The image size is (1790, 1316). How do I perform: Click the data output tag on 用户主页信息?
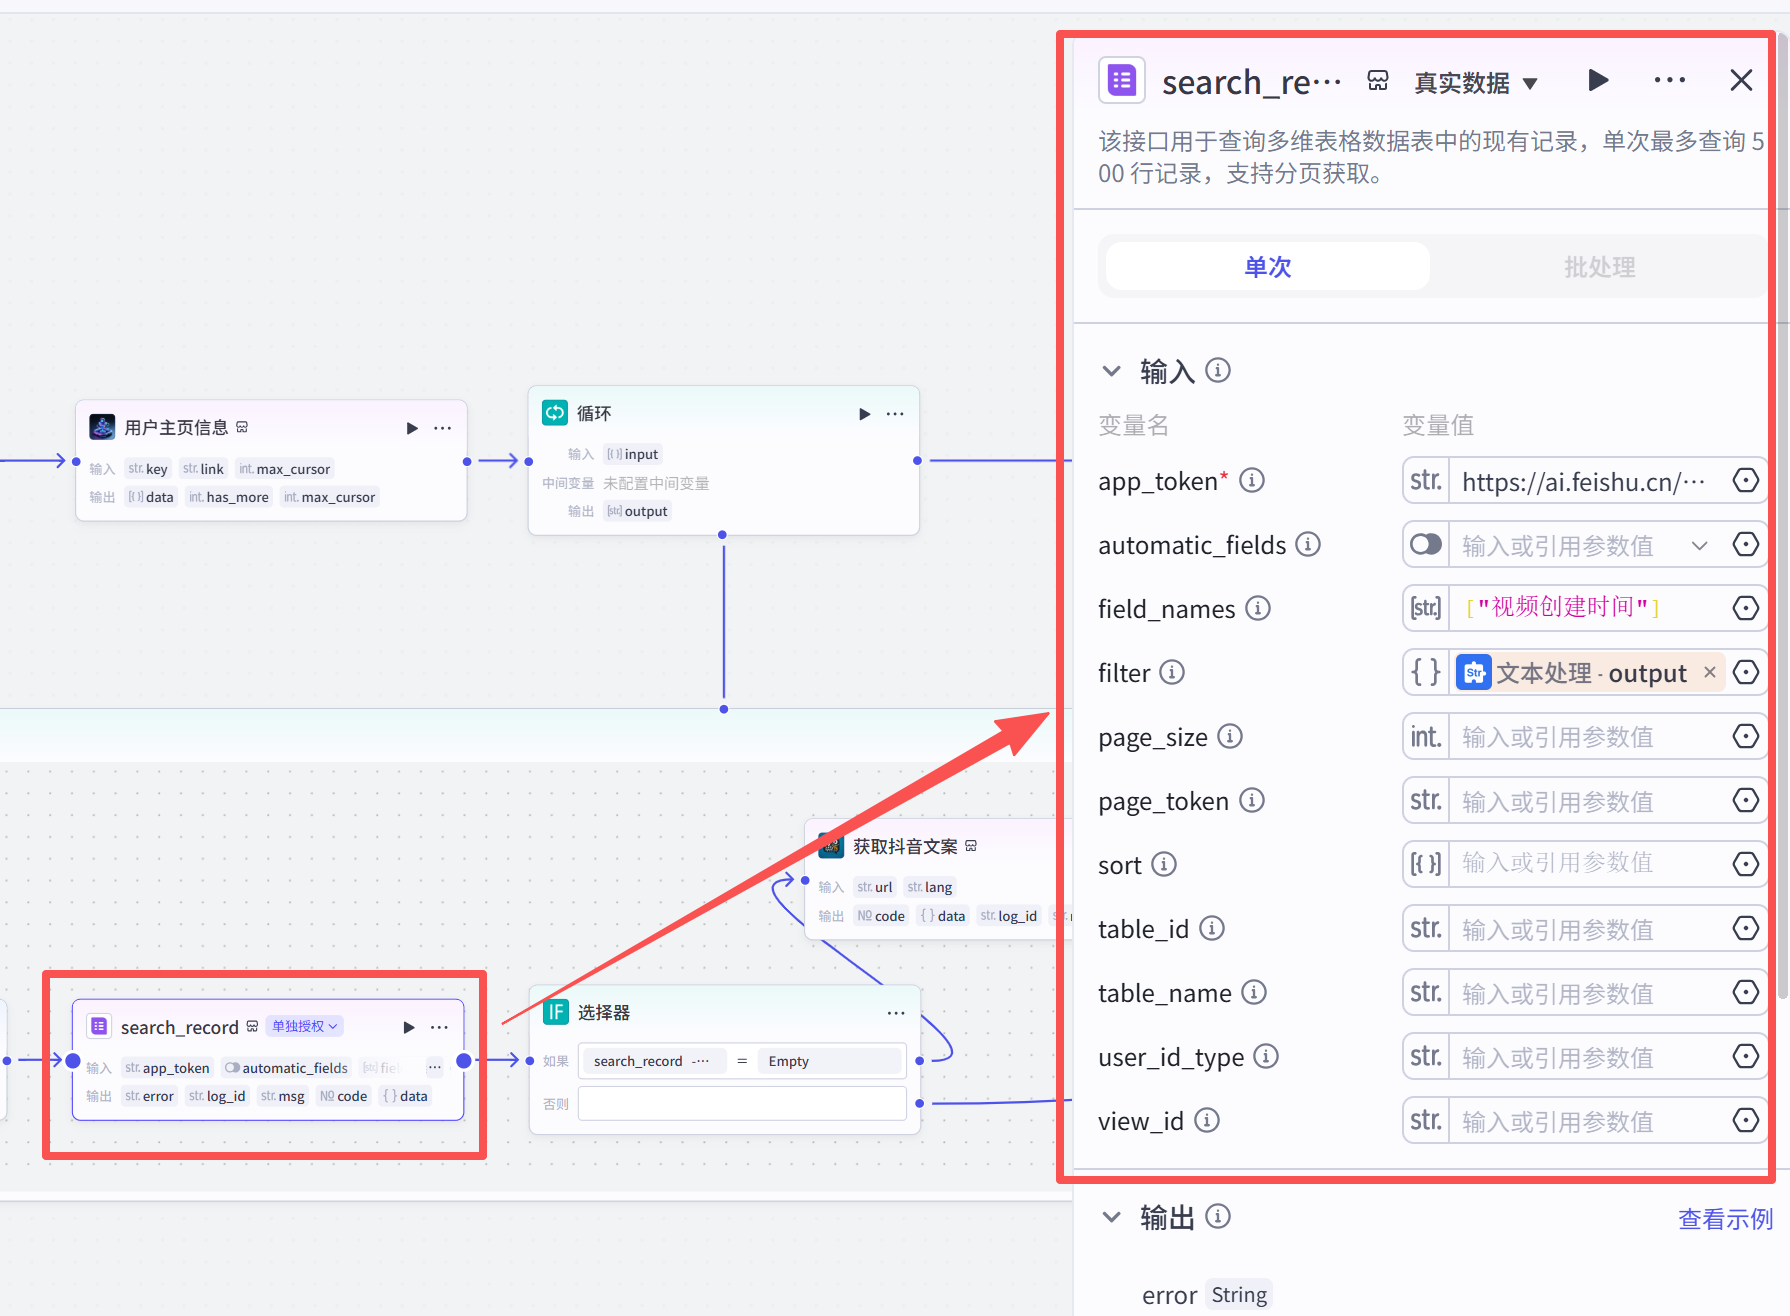click(x=151, y=497)
